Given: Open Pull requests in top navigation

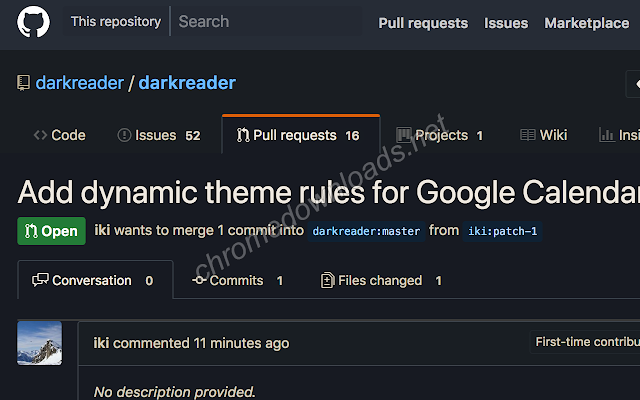Looking at the screenshot, I should (423, 23).
